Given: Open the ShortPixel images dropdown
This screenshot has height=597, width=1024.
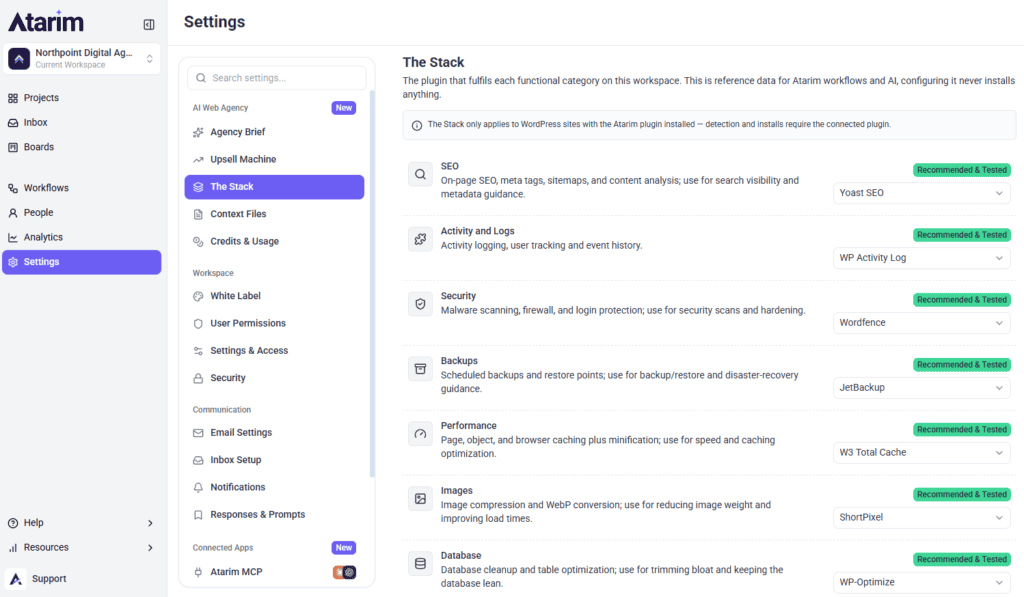Looking at the screenshot, I should click(x=921, y=517).
